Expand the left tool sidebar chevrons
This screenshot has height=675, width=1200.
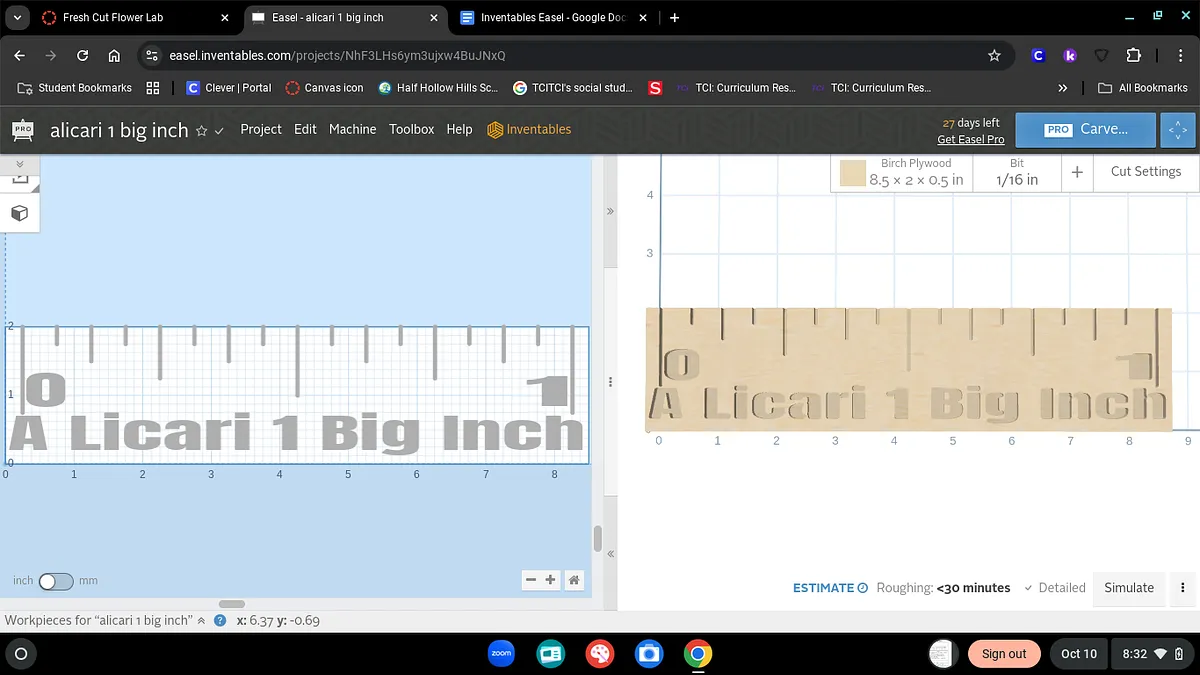[x=19, y=163]
